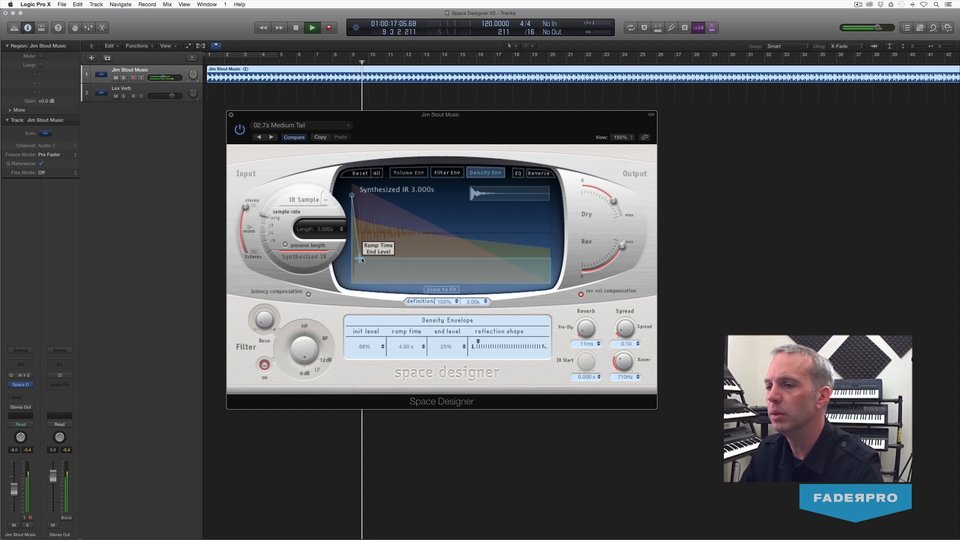Viewport: 960px width, 540px height.
Task: Adjust the master volume slider in control bar
Action: tap(867, 28)
